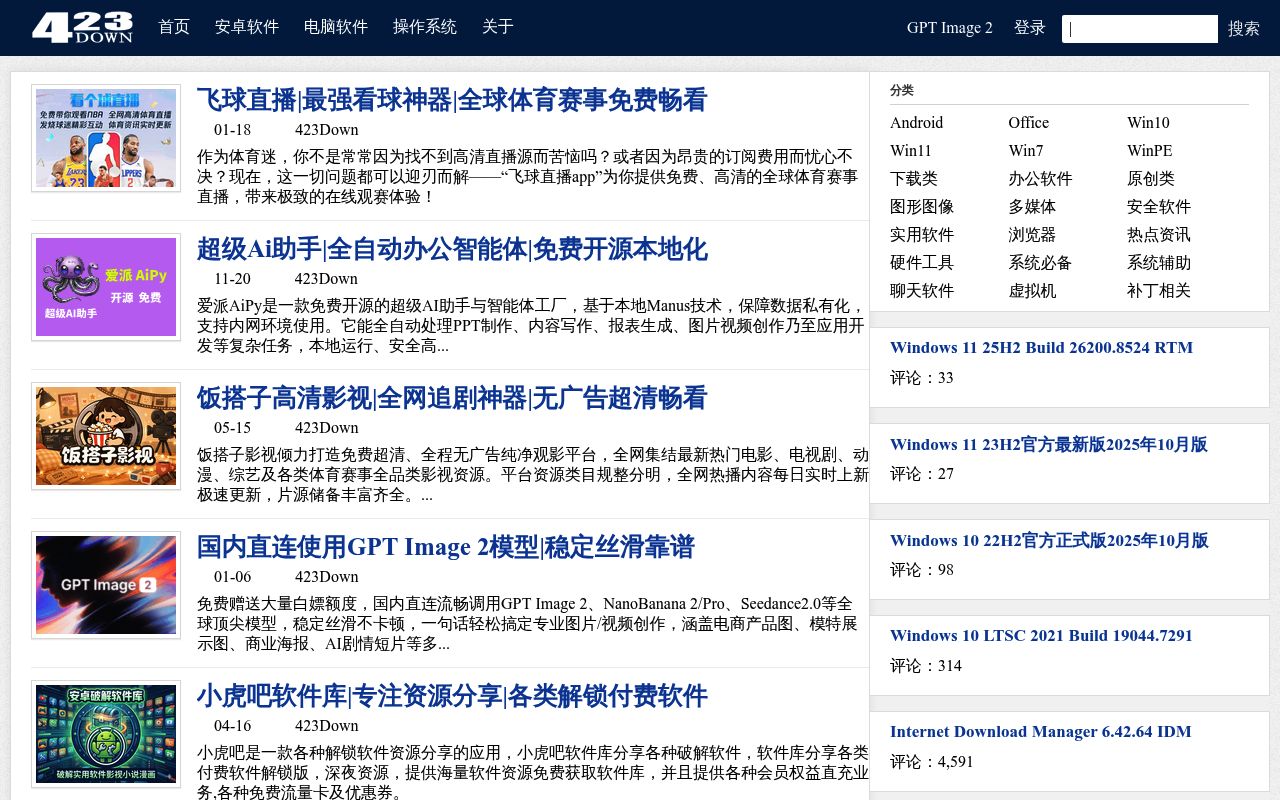Open Windows 11 25H2 Build 26200.8524 RTM

[x=1041, y=348]
